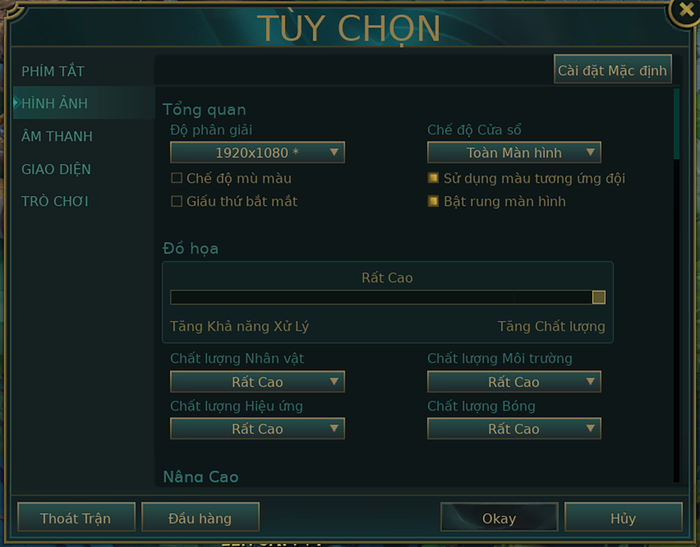
Task: Switch to the Âm Thanh tab
Action: tap(57, 136)
